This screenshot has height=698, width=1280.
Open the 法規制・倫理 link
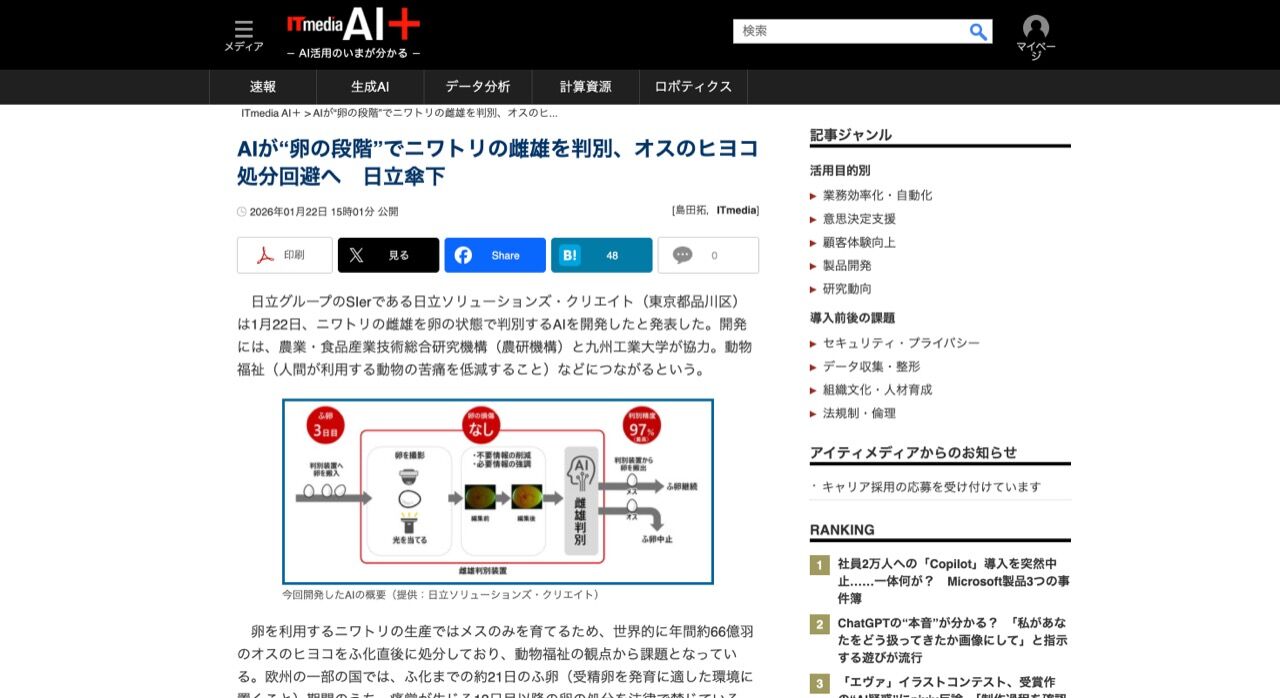(x=859, y=413)
